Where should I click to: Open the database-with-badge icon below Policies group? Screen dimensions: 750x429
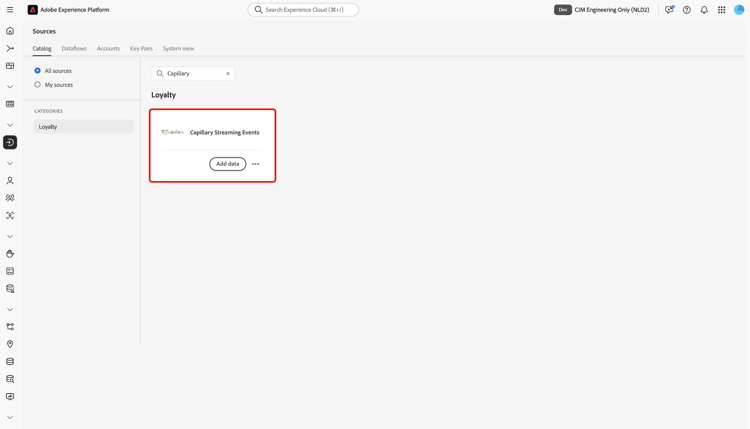(10, 289)
